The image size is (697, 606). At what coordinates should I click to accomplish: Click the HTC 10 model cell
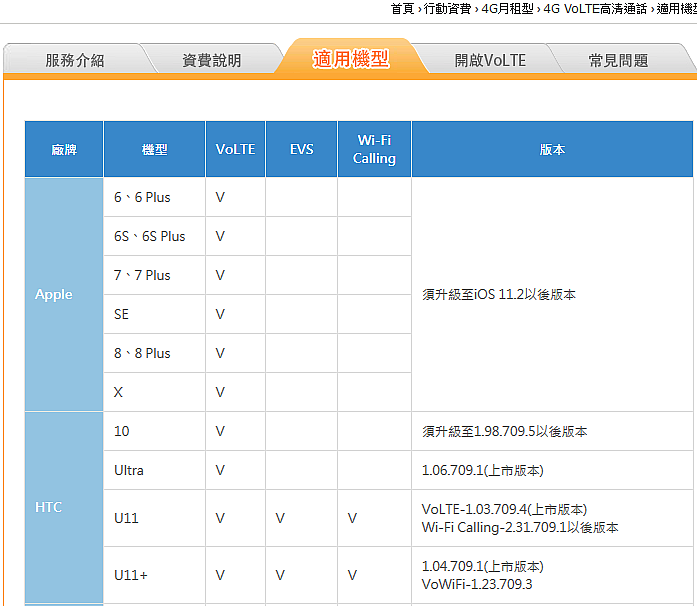[154, 431]
